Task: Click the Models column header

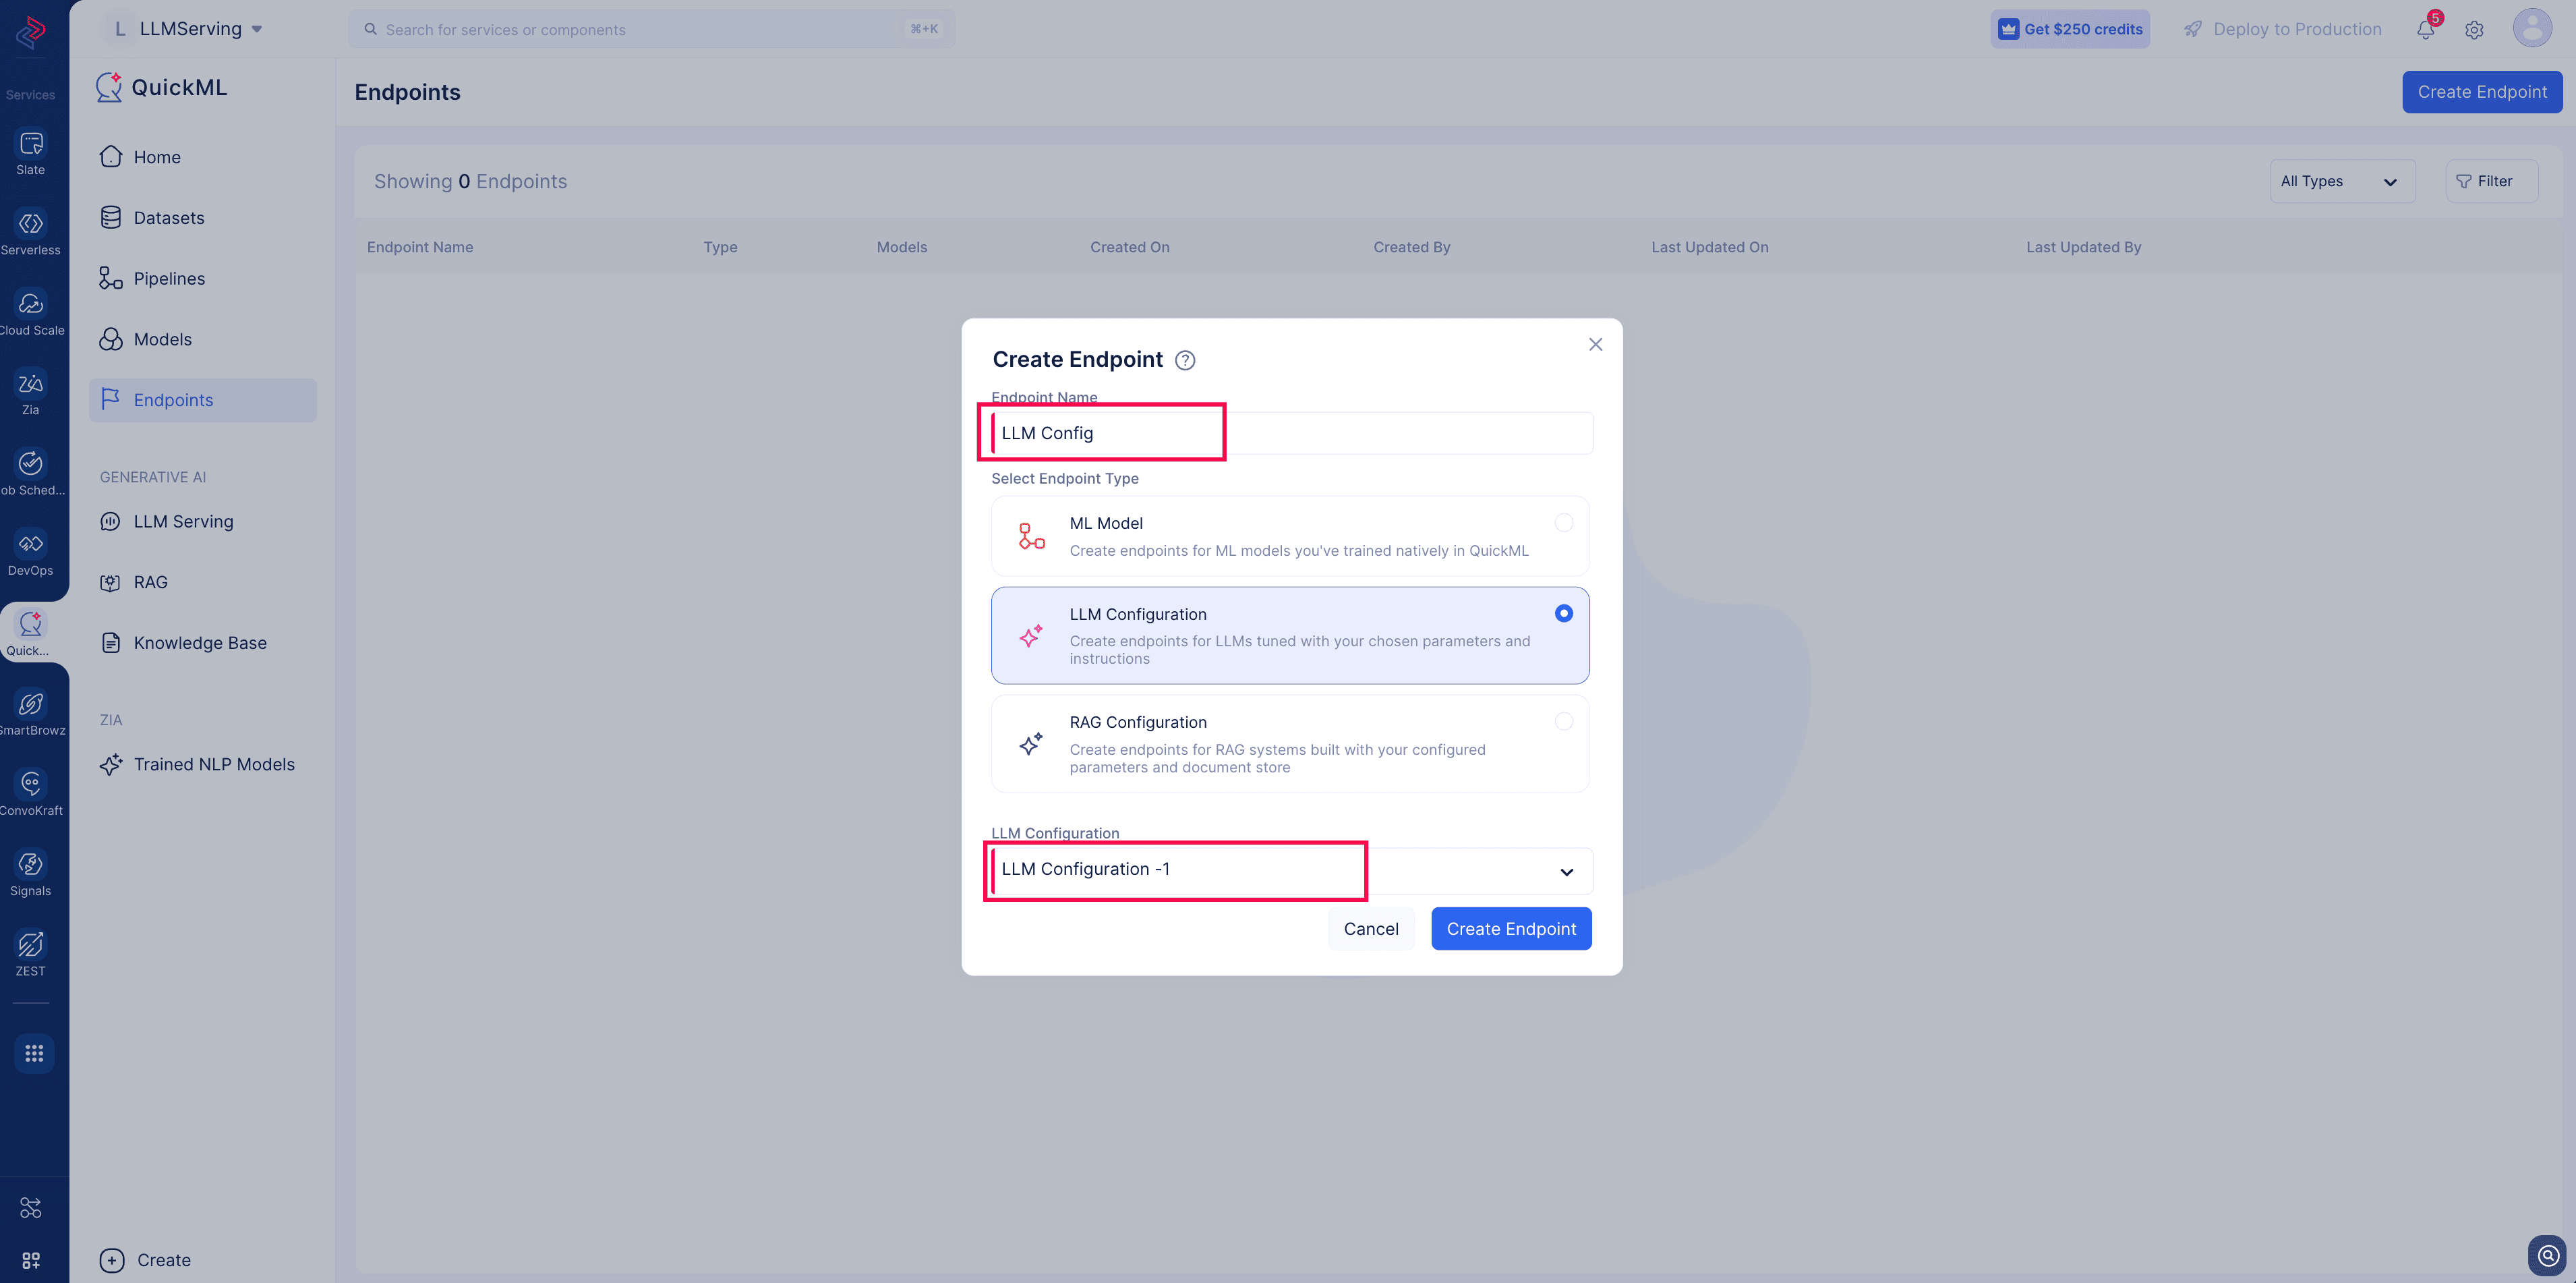Action: pos(902,247)
